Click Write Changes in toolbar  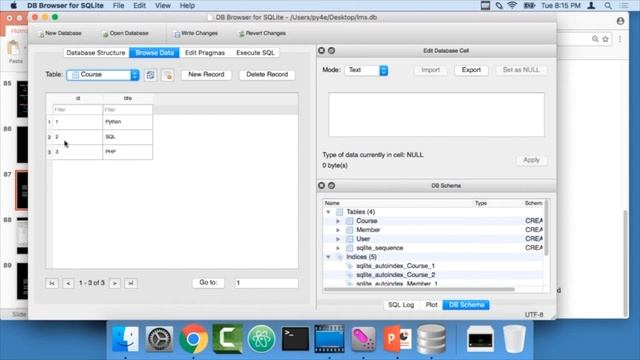click(196, 33)
